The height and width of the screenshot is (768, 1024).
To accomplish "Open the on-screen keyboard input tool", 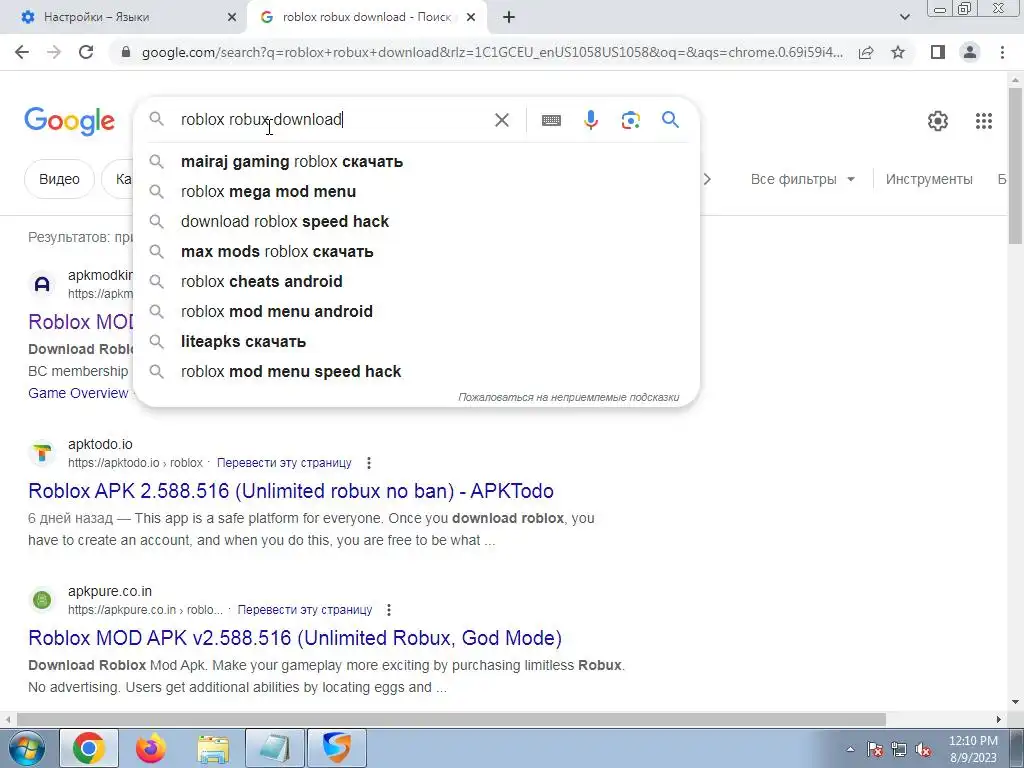I will pyautogui.click(x=551, y=120).
